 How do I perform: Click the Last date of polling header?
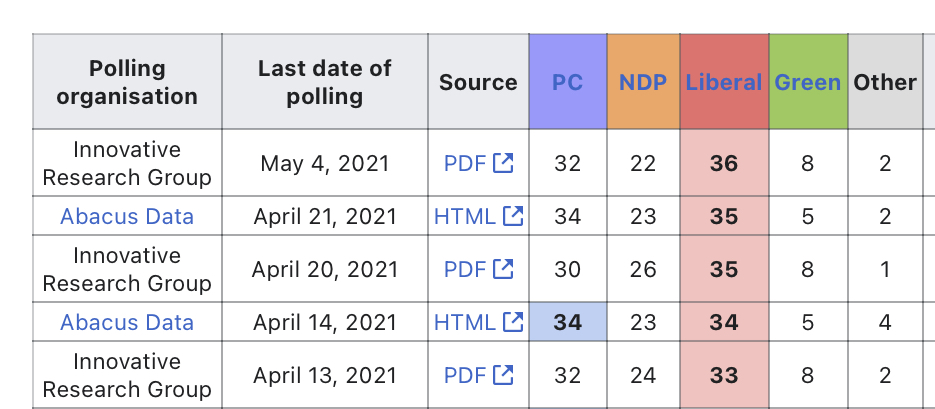click(x=325, y=82)
